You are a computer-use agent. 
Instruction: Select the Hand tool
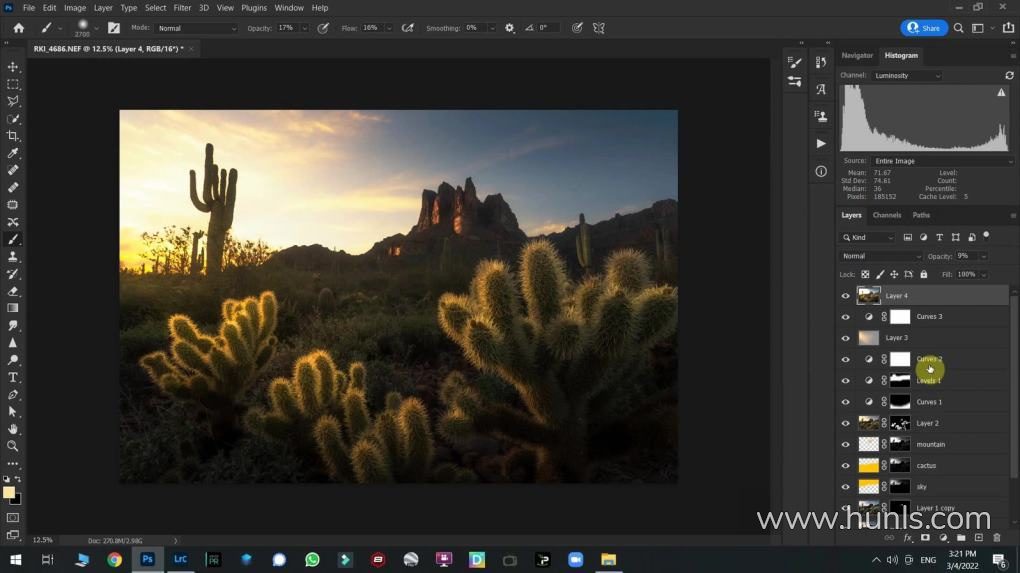pyautogui.click(x=13, y=429)
